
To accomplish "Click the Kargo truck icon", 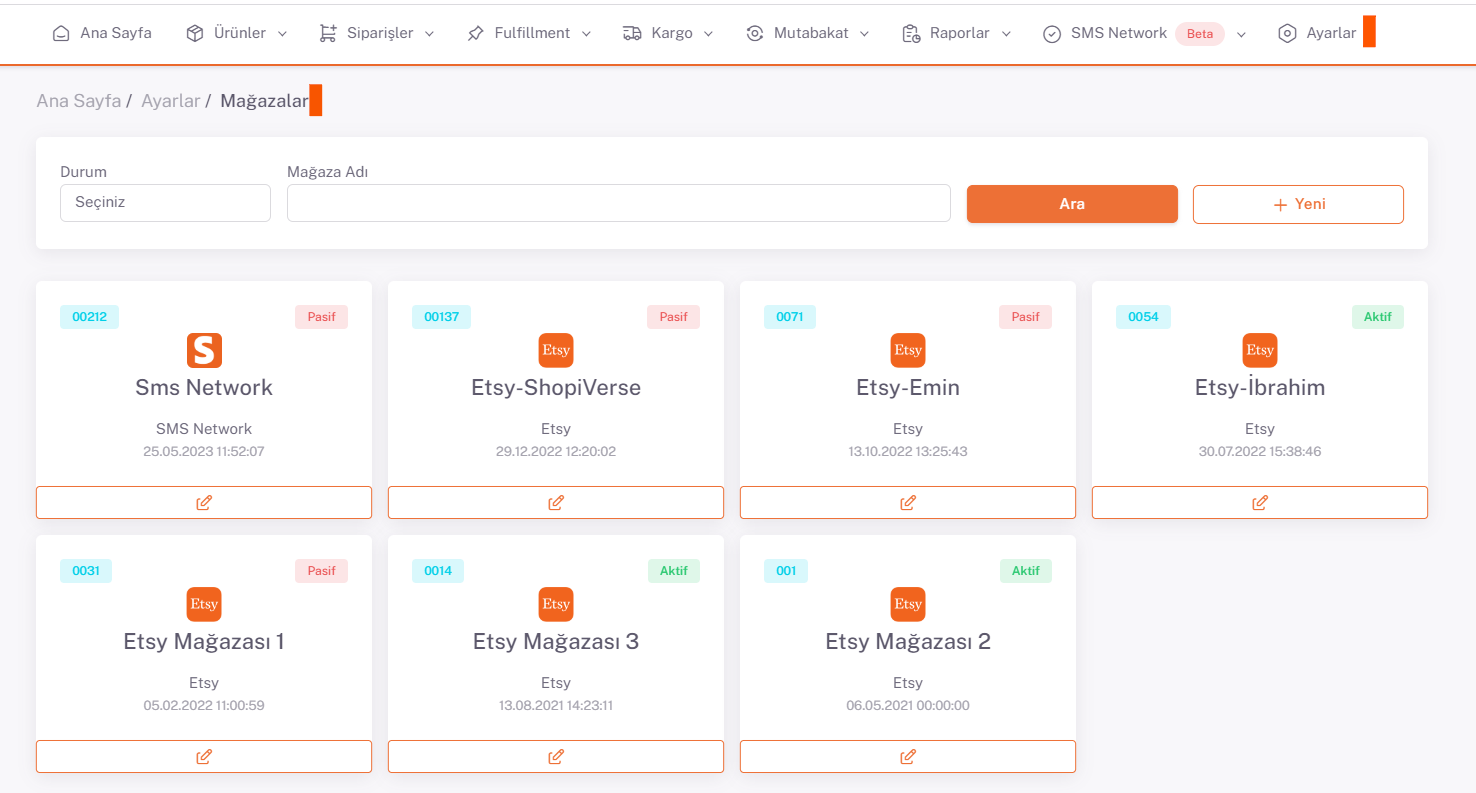I will tap(632, 33).
